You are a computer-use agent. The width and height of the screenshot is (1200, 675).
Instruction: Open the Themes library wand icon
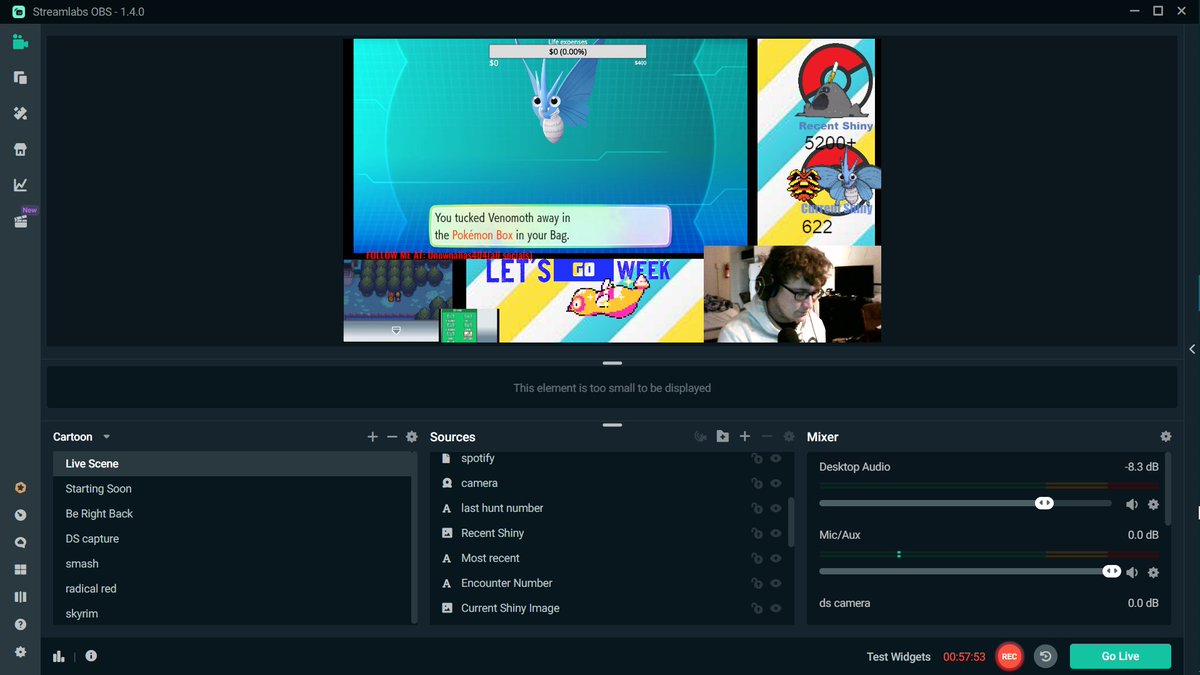click(20, 114)
